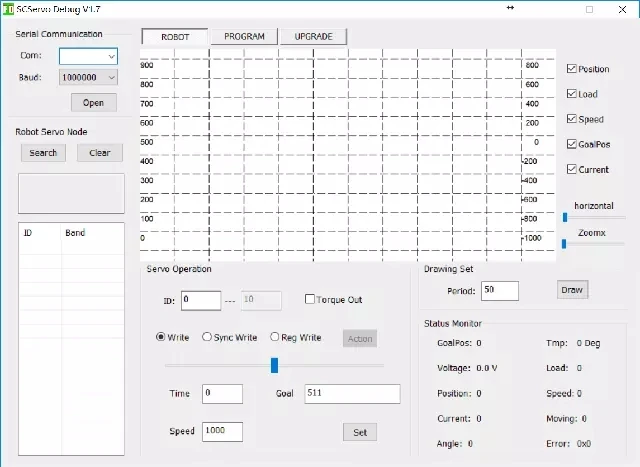Click the horizontal slider handle

coord(565,217)
